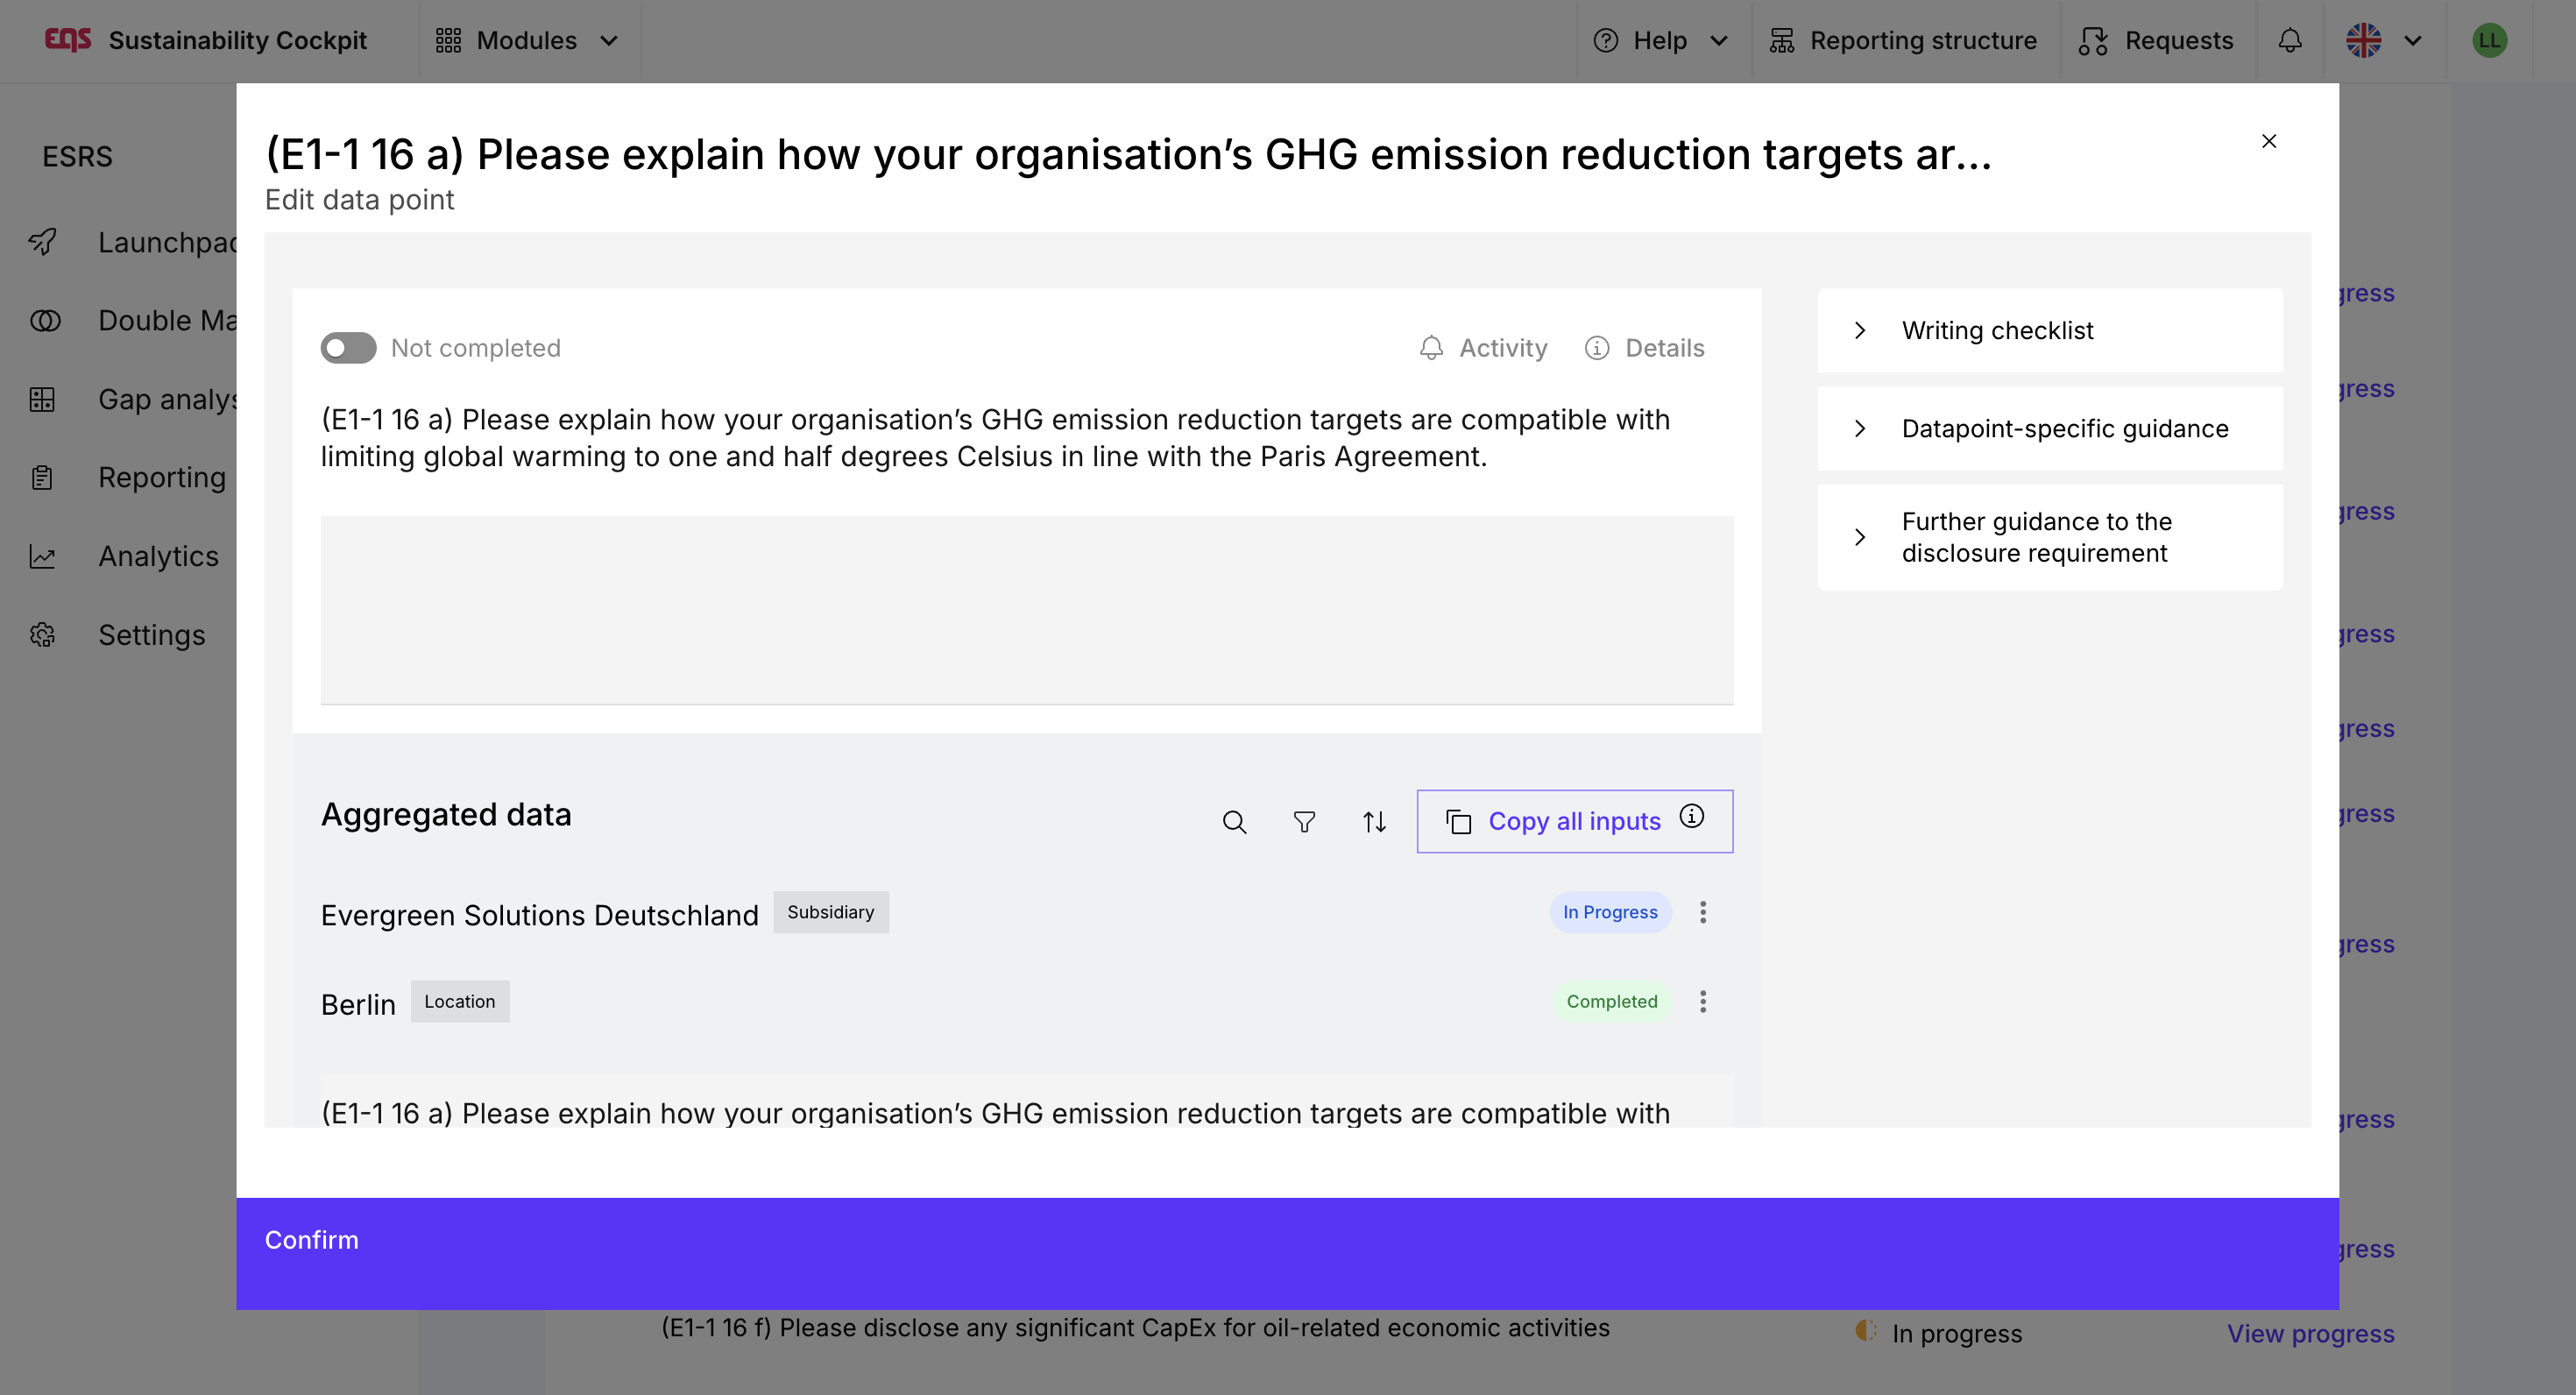The height and width of the screenshot is (1395, 2576).
Task: Click the Copy all inputs button
Action: point(1558,822)
